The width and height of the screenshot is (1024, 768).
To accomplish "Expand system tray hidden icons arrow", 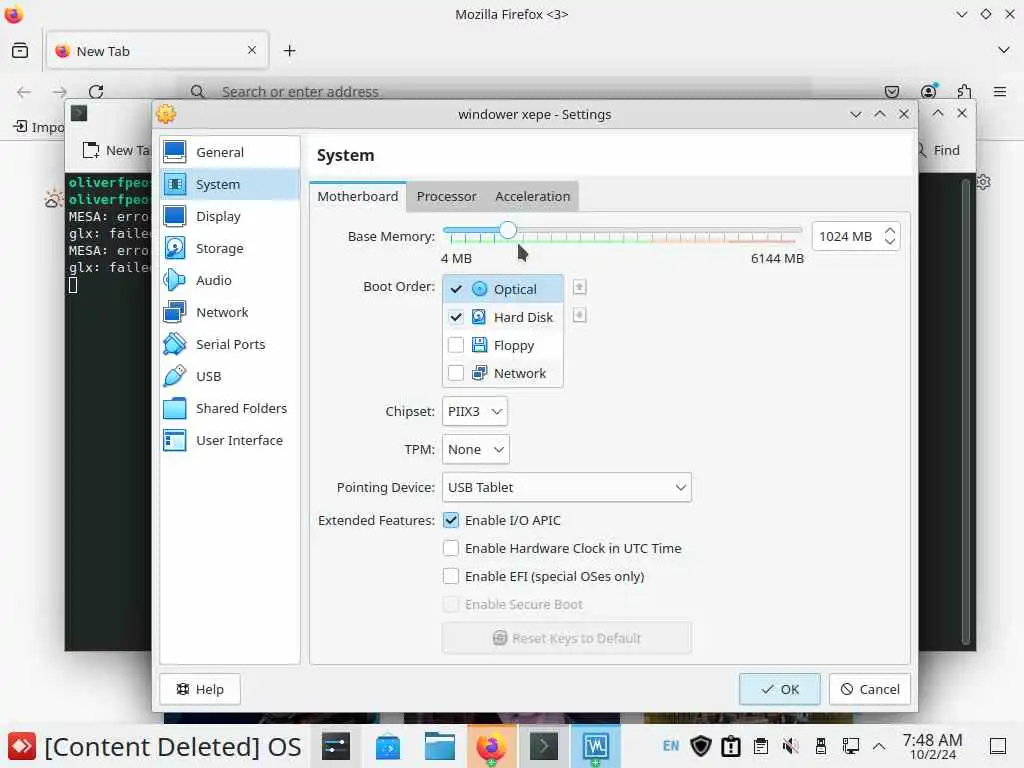I will tap(879, 746).
